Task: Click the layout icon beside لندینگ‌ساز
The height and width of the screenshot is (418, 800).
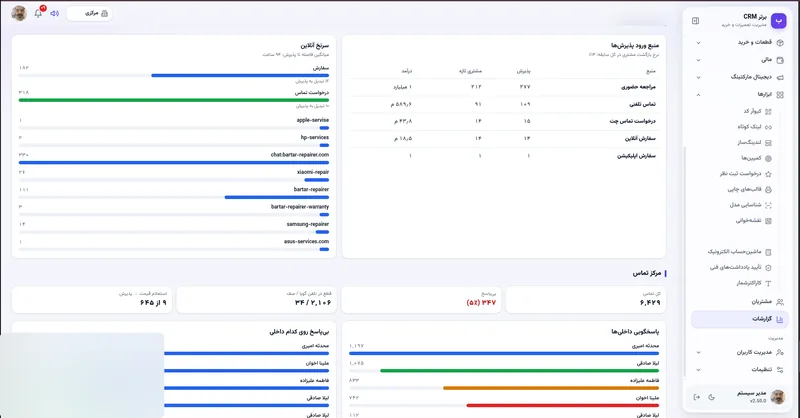Action: pos(768,143)
